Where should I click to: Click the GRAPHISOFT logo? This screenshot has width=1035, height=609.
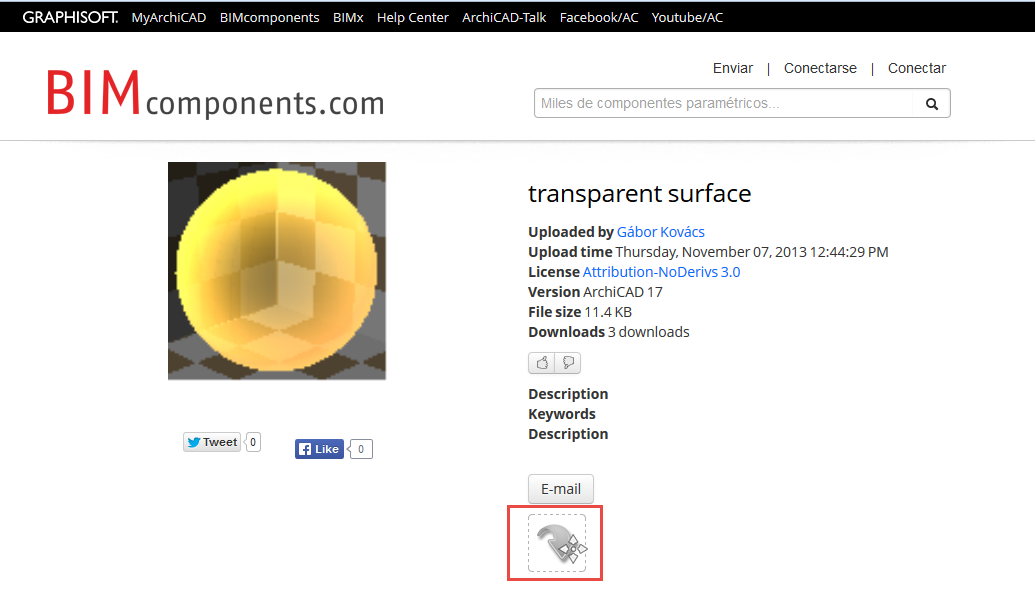pos(70,17)
